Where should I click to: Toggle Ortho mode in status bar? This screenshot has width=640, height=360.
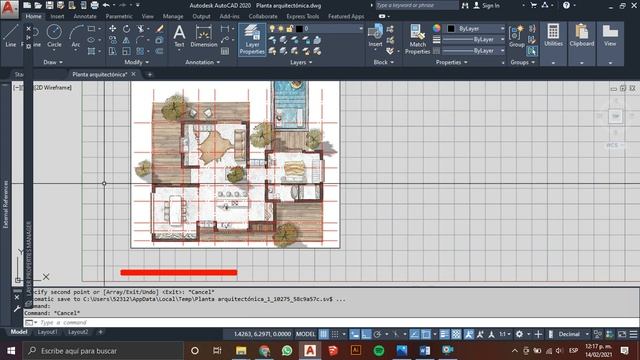(366, 334)
